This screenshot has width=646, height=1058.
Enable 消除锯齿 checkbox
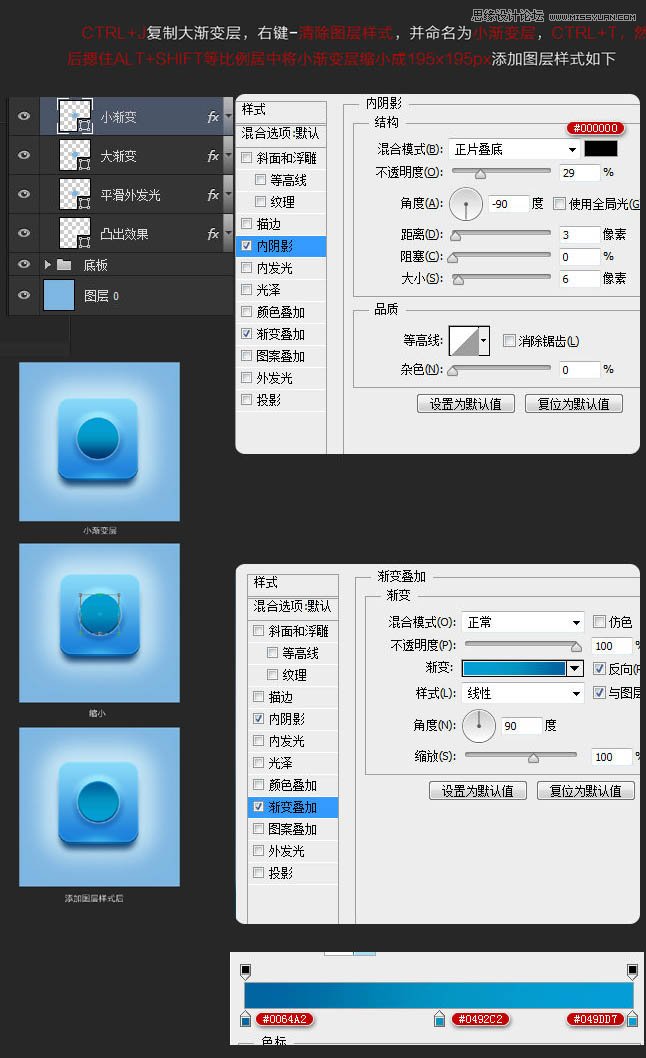pyautogui.click(x=509, y=341)
